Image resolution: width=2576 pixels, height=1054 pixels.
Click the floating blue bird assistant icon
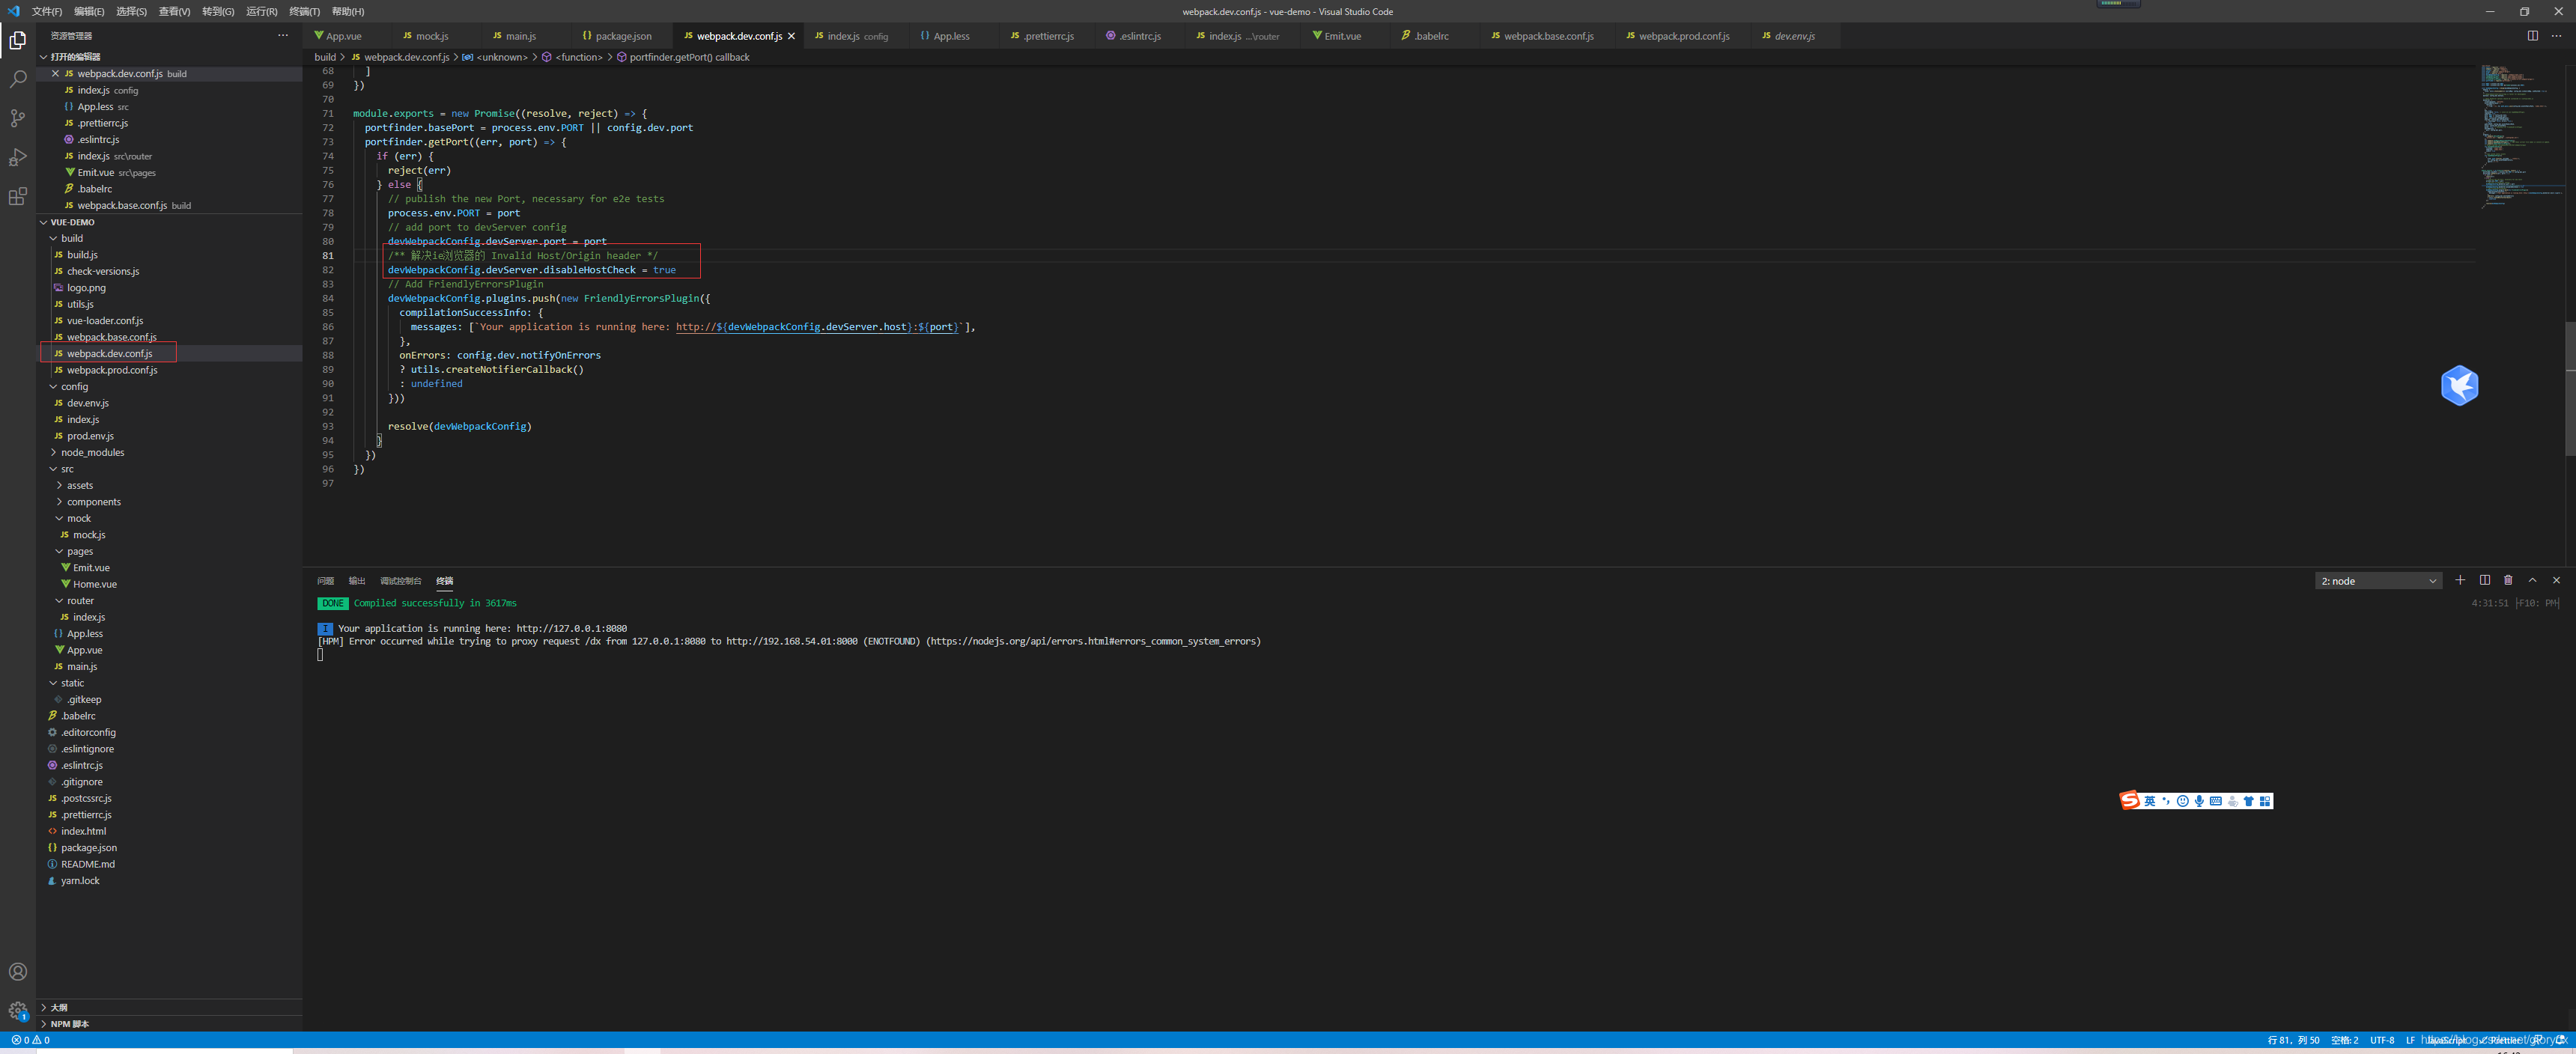coord(2459,385)
